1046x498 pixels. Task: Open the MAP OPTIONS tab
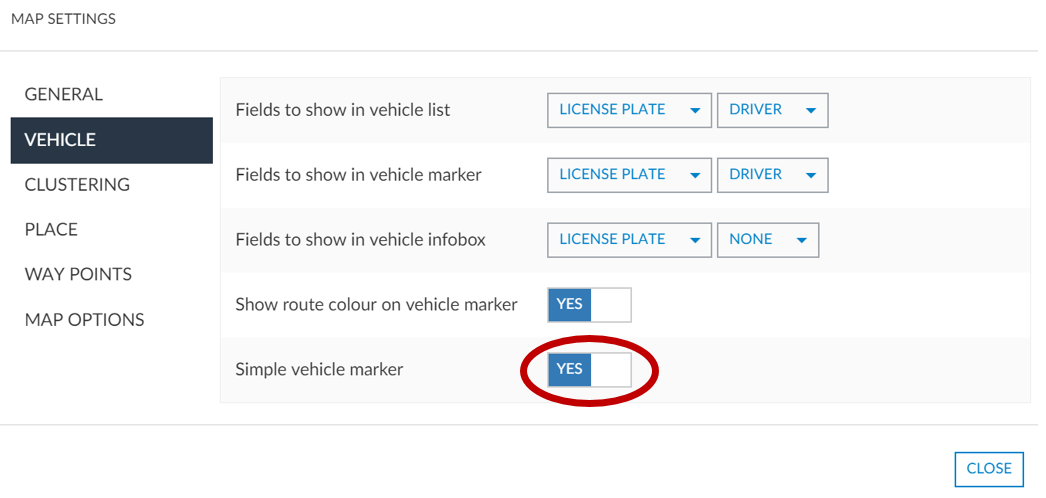click(84, 320)
